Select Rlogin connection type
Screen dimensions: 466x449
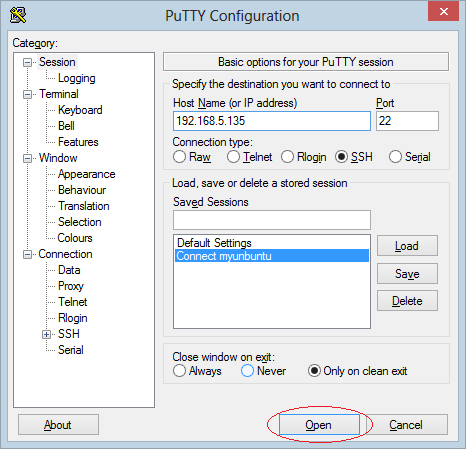point(287,157)
